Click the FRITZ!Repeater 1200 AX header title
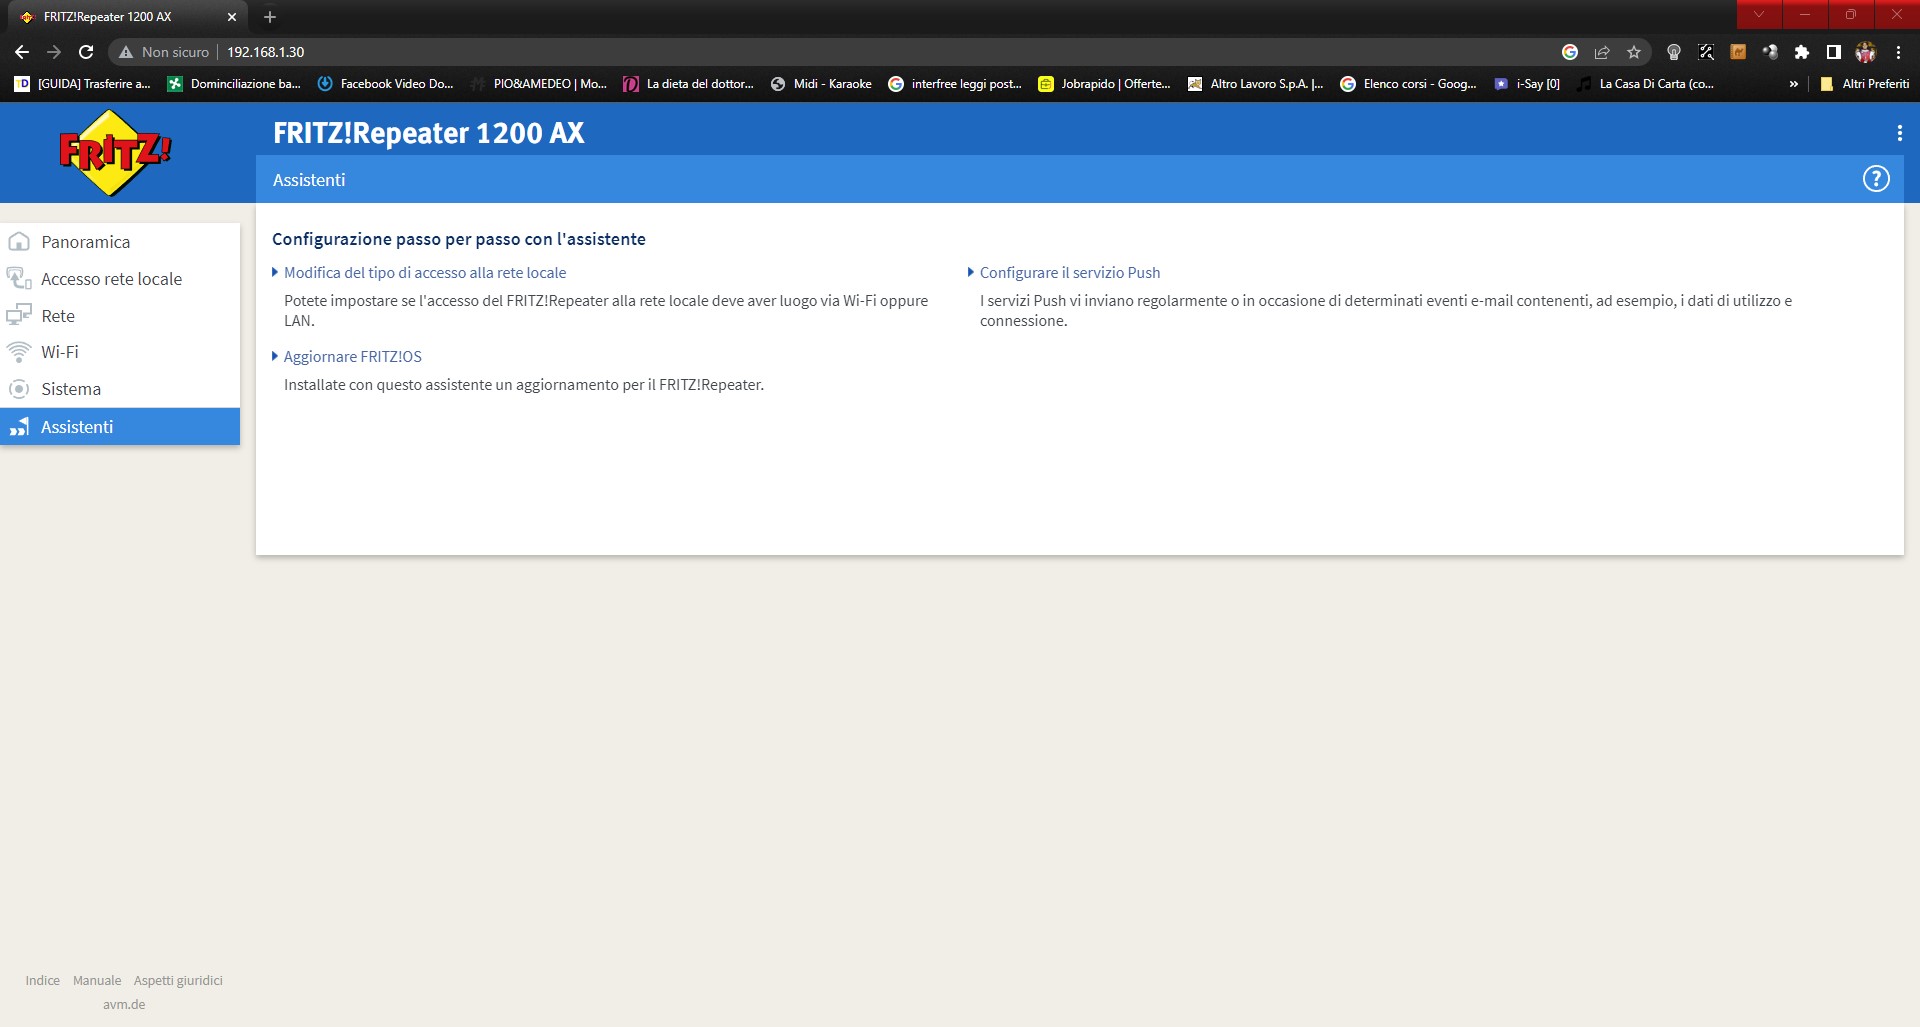Screen dimensions: 1920x1027 click(x=429, y=133)
